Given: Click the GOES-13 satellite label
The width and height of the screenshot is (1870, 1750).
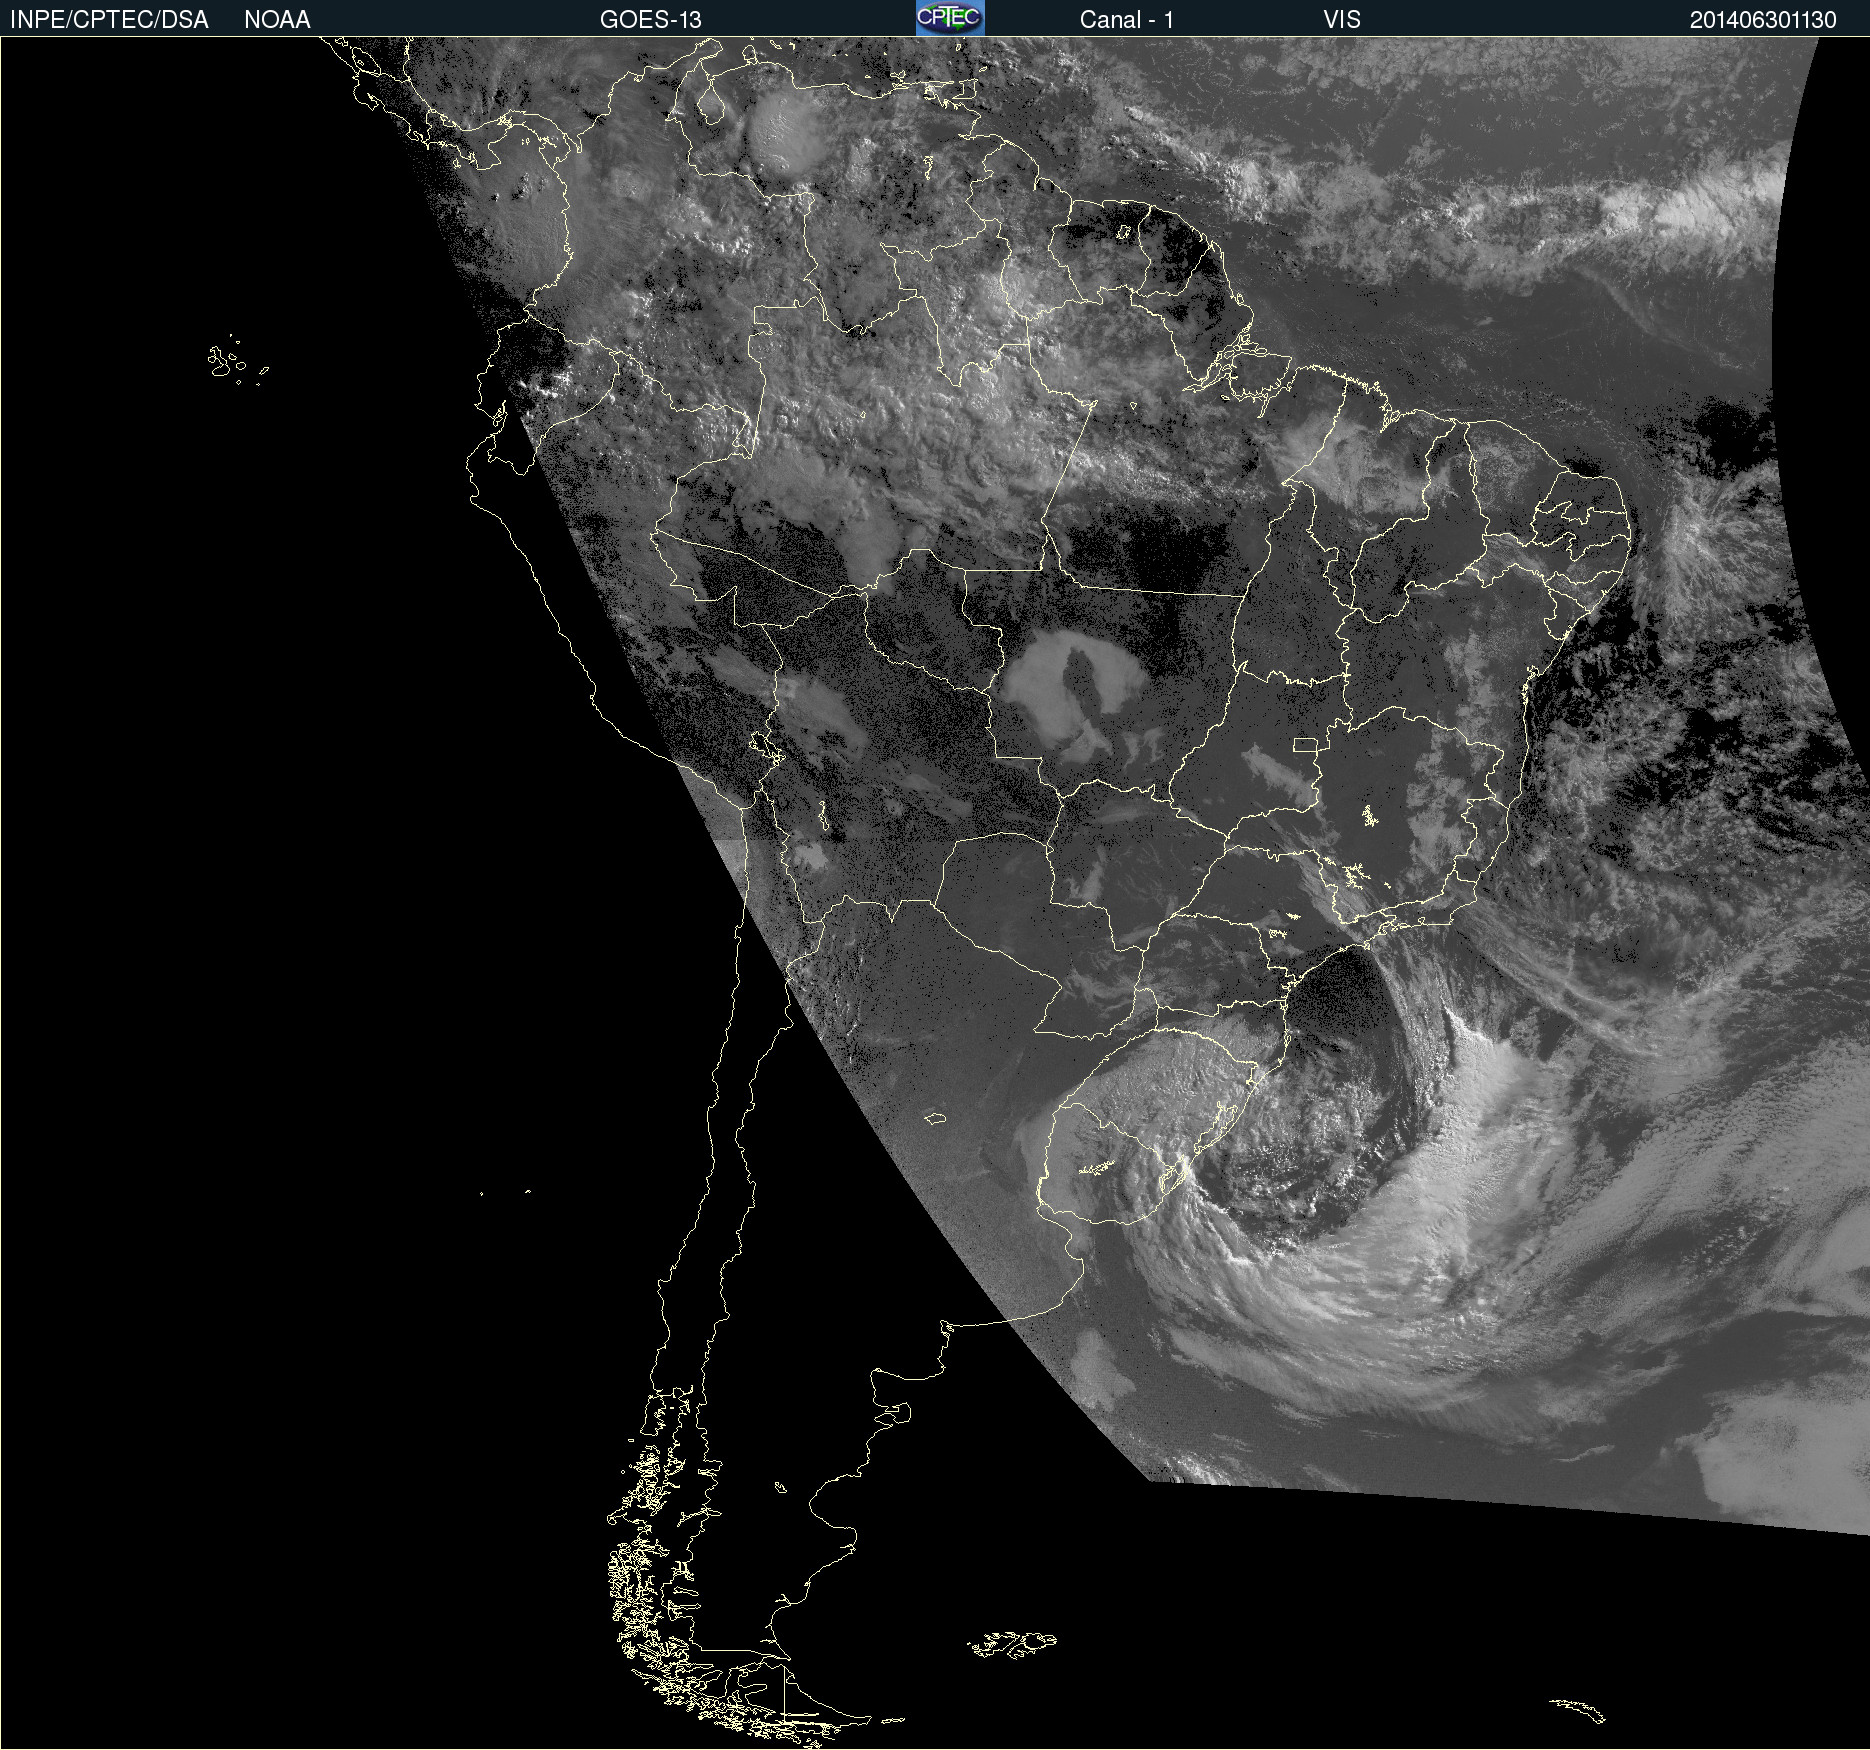Looking at the screenshot, I should 651,20.
